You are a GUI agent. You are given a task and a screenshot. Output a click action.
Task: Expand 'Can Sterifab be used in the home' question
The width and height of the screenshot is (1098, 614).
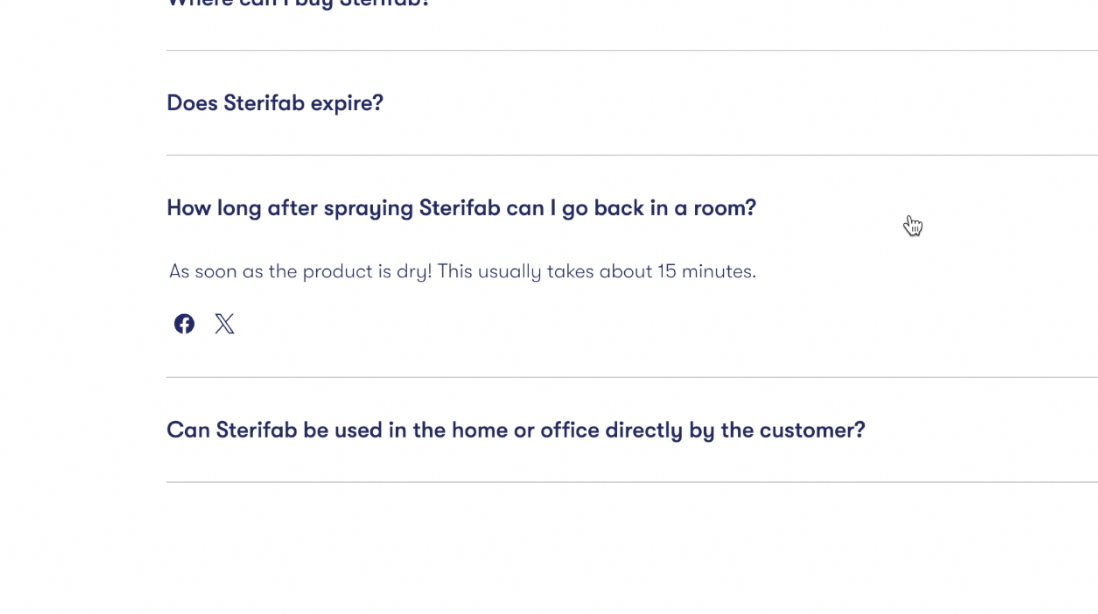[x=516, y=430]
